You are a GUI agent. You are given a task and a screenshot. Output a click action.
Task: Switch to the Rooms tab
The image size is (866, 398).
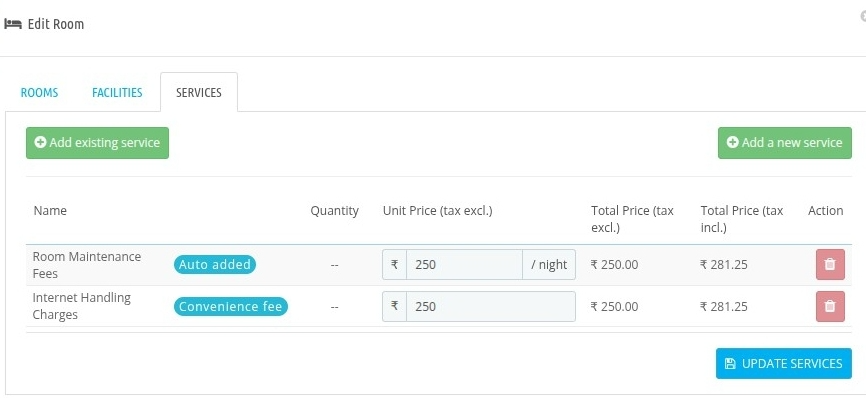tap(39, 92)
